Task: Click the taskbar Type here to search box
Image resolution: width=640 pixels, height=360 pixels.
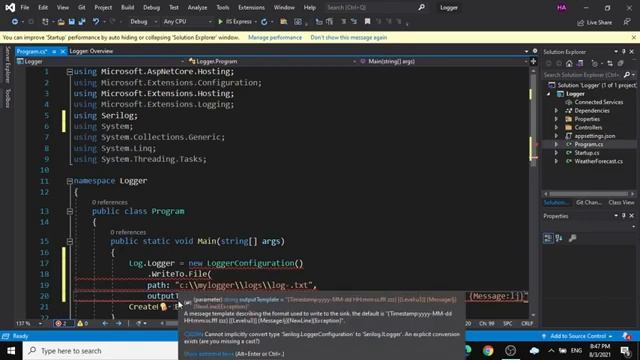Action: [100, 351]
